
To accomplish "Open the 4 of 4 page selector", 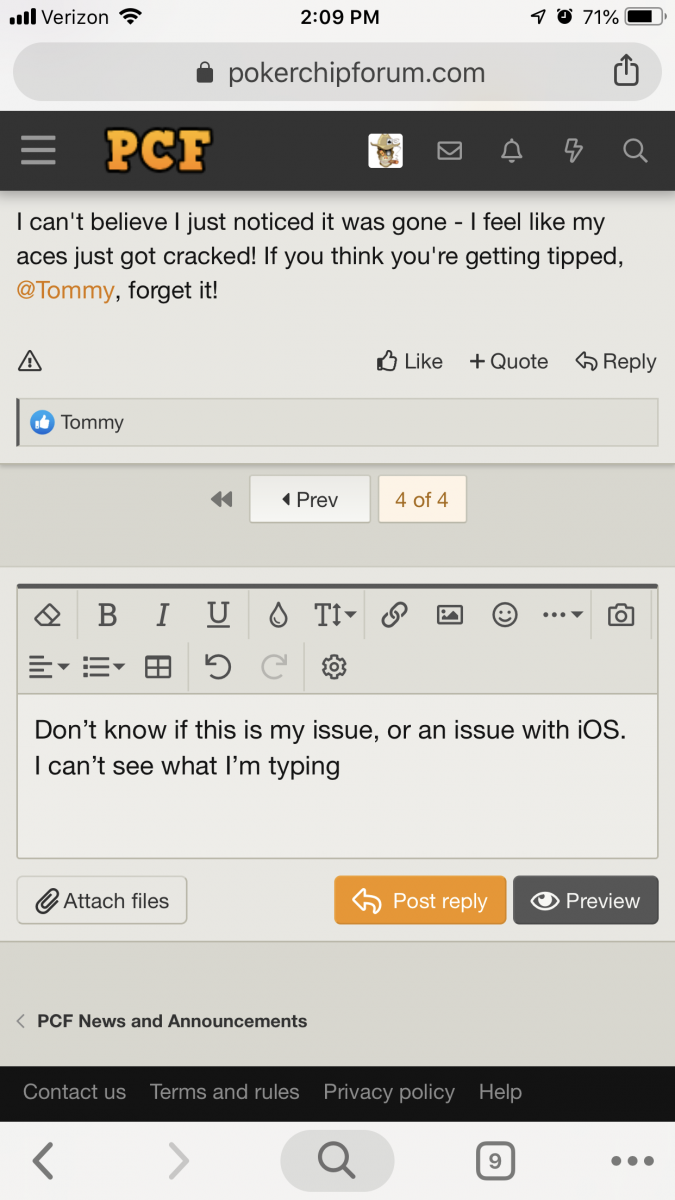I will [x=422, y=499].
